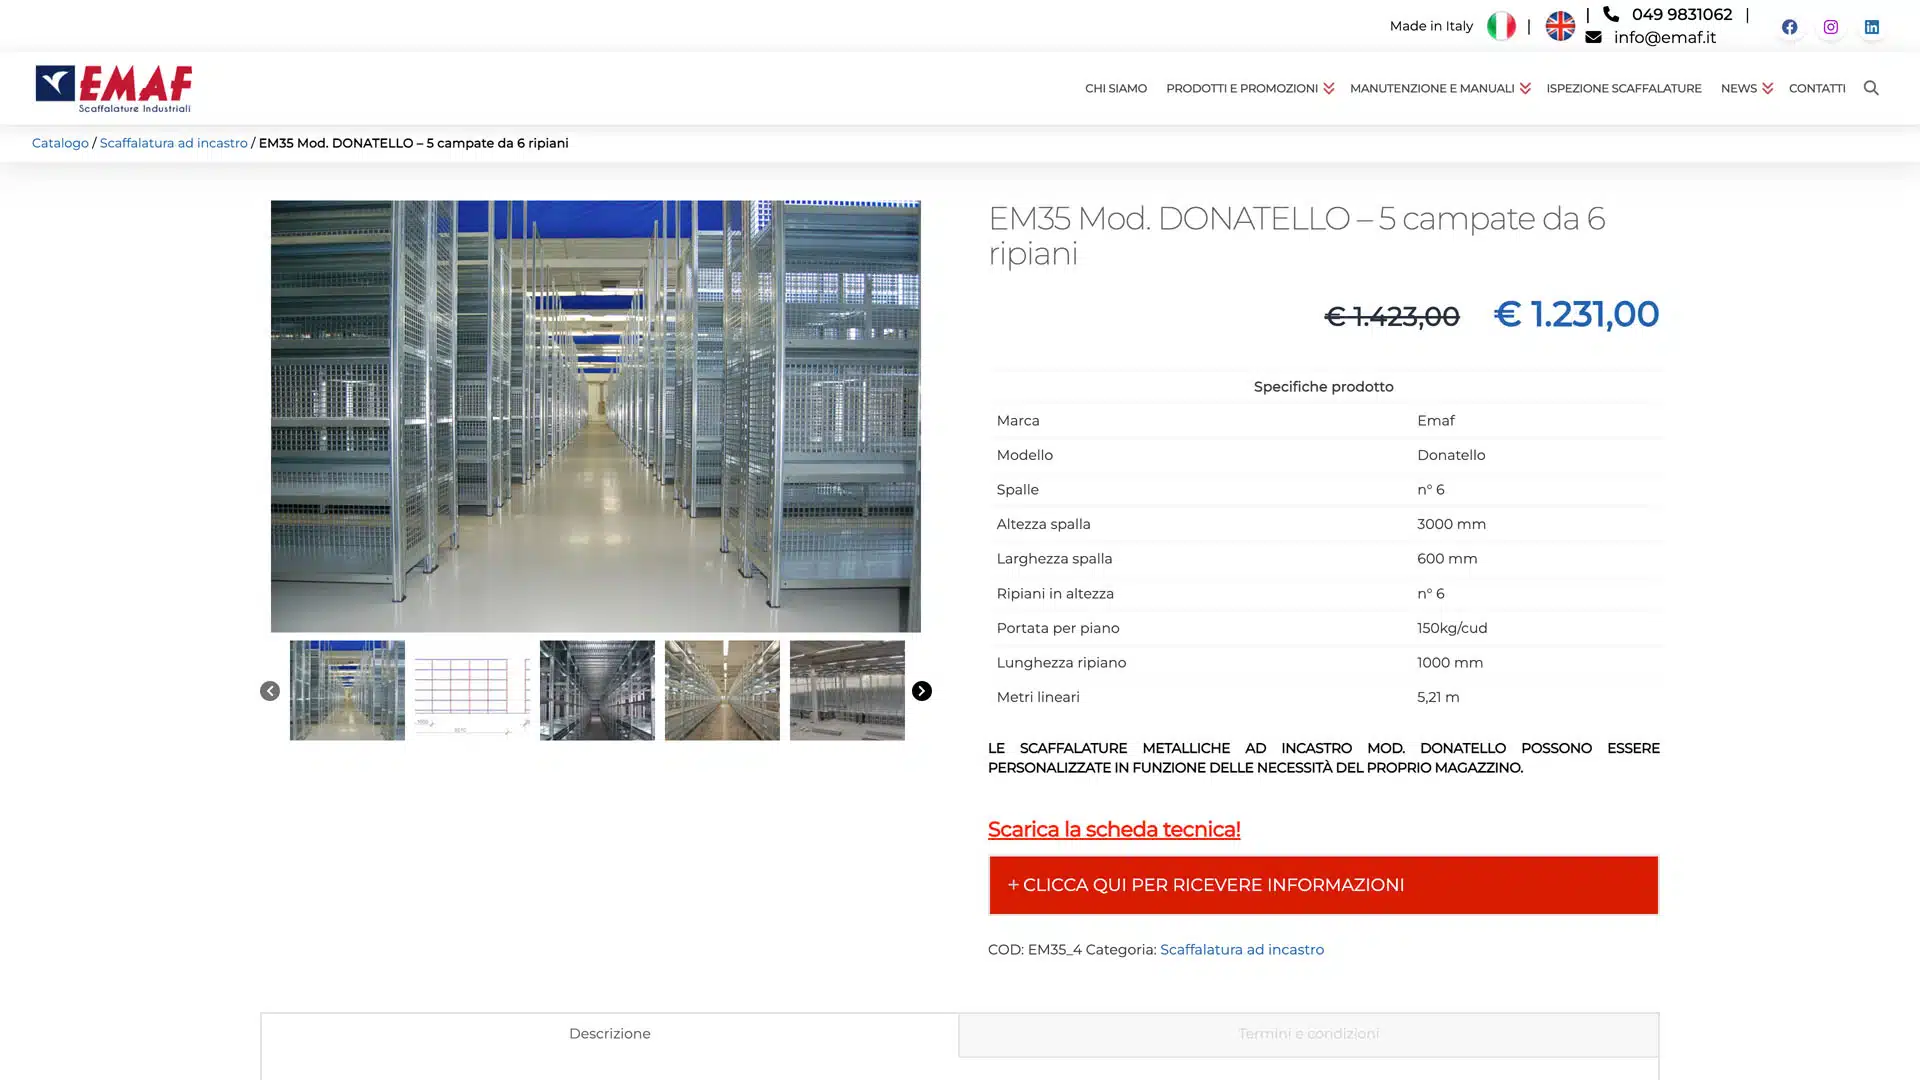Click the red request information button
This screenshot has width=1920, height=1080.
1323,885
